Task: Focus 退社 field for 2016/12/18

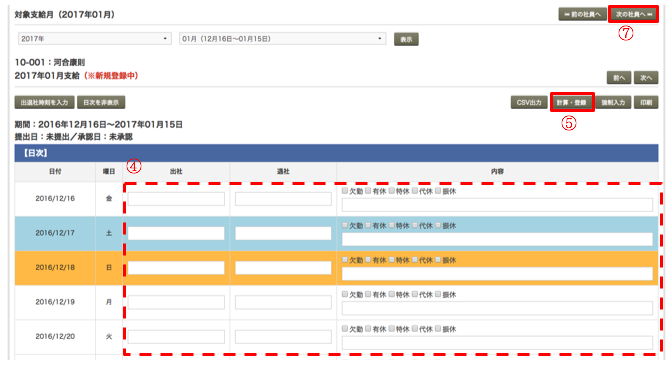Action: [x=283, y=268]
